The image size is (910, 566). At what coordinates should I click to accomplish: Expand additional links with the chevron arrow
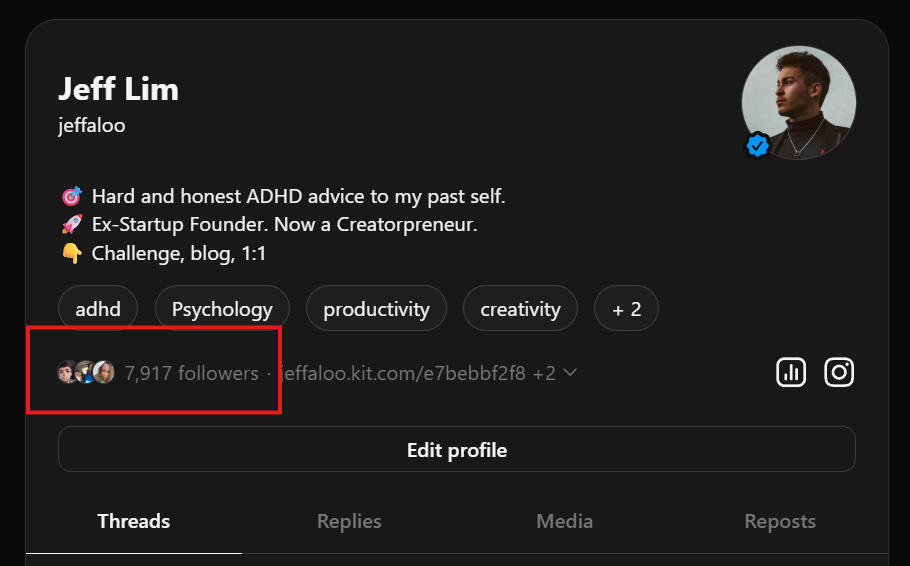tap(570, 373)
